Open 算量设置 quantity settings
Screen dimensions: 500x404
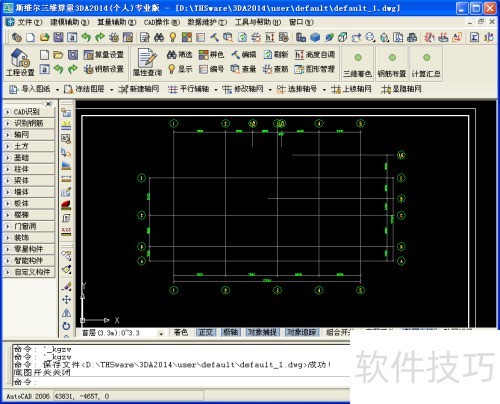104,54
